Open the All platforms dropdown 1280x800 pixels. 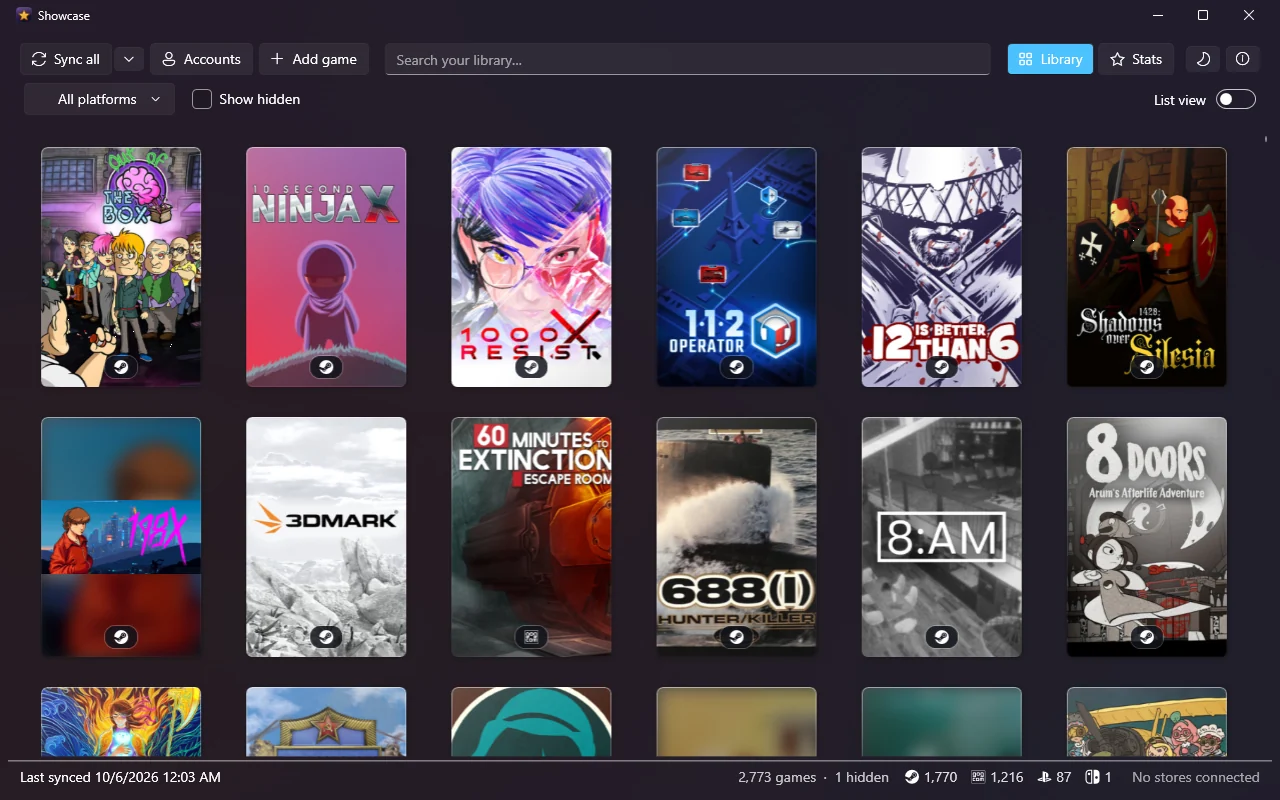99,99
